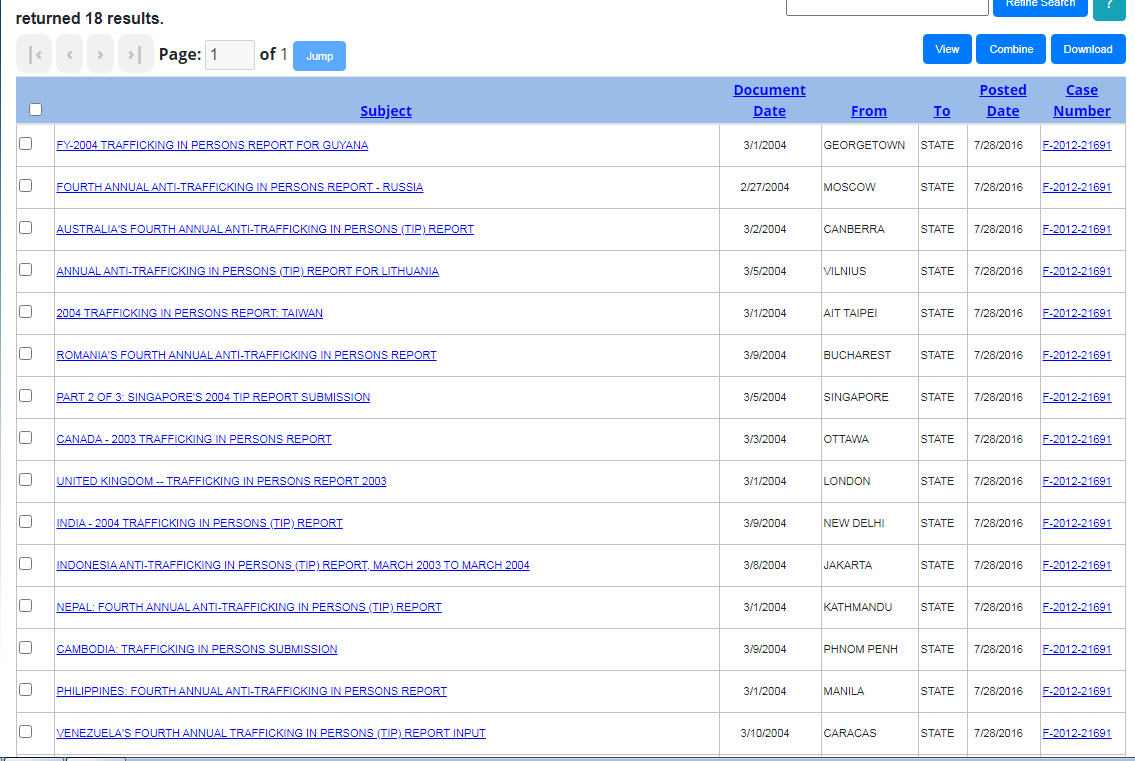
Task: Sort by the From column header
Action: 869,111
